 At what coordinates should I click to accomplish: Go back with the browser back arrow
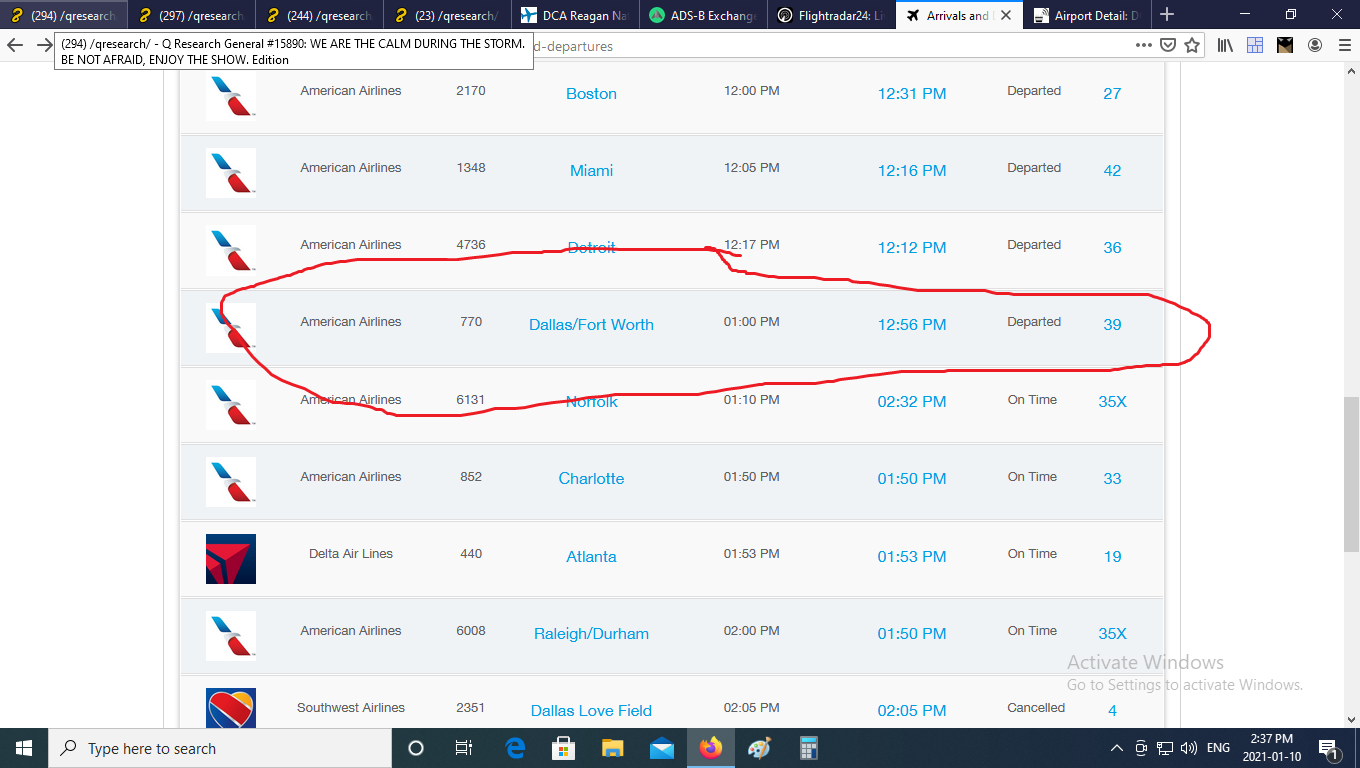(15, 45)
